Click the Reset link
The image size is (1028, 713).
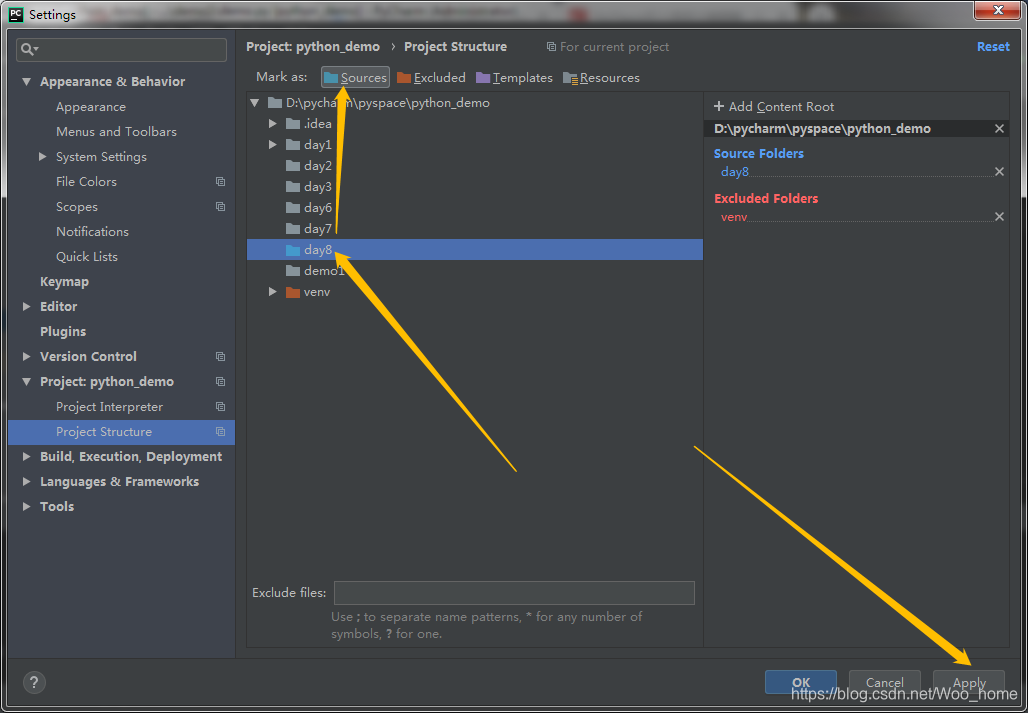pyautogui.click(x=993, y=47)
